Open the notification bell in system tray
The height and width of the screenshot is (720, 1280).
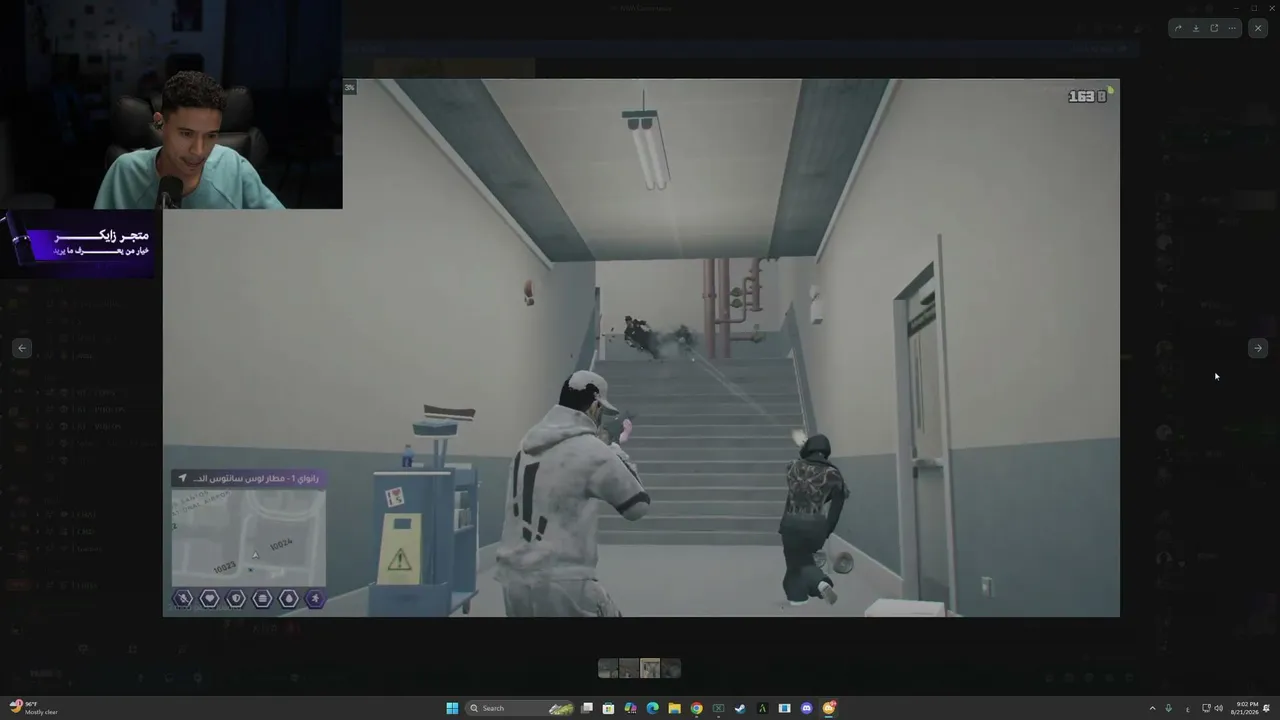(1268, 708)
